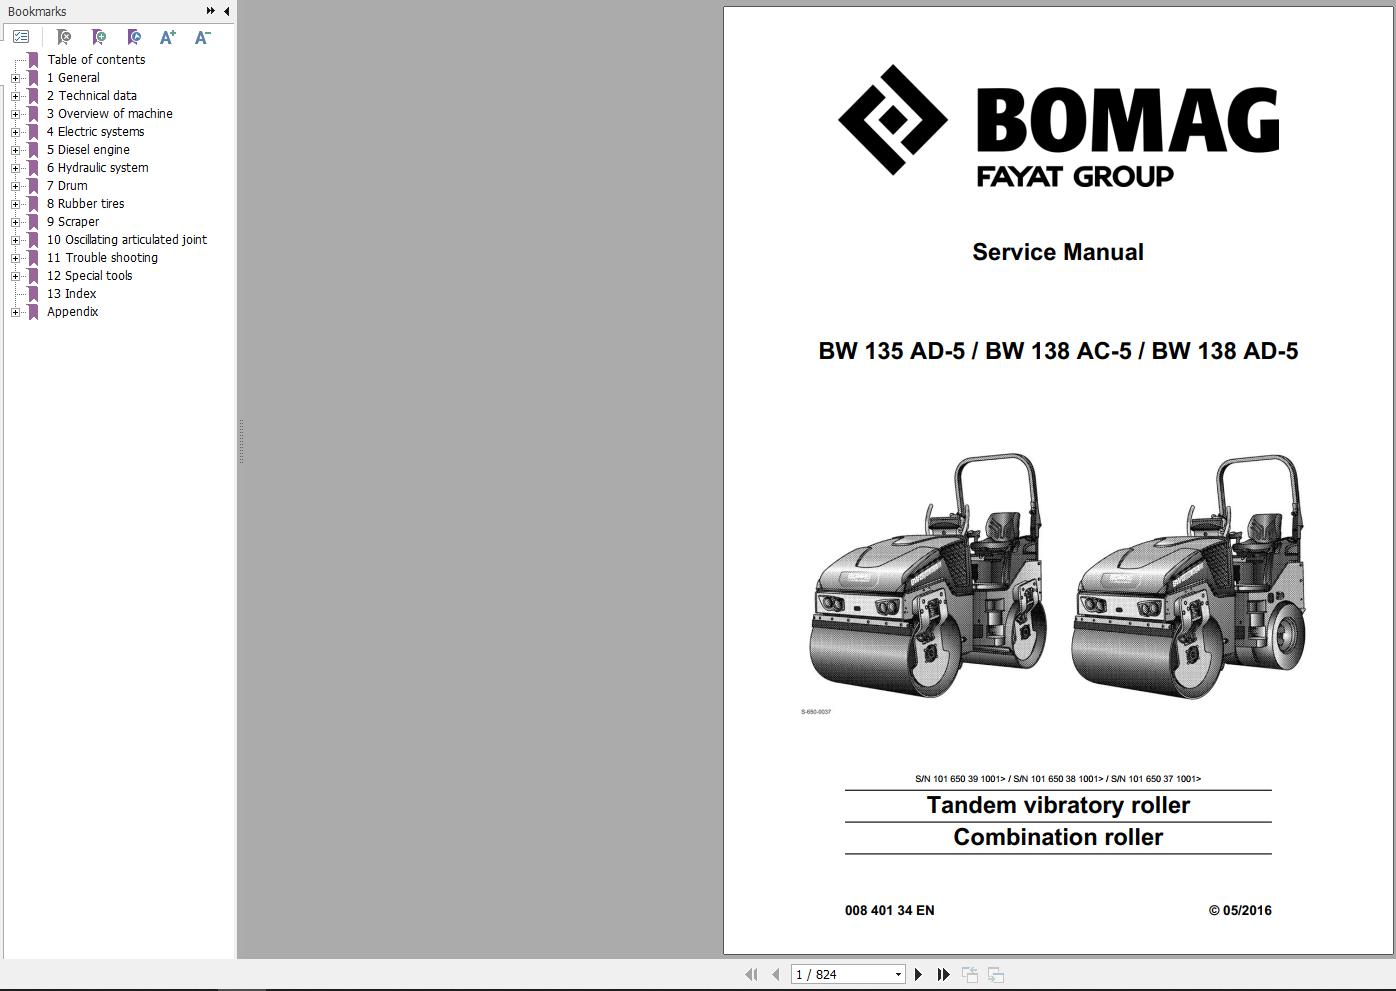Select the 4 Electric systems bookmark
The width and height of the screenshot is (1396, 991).
pyautogui.click(x=95, y=132)
